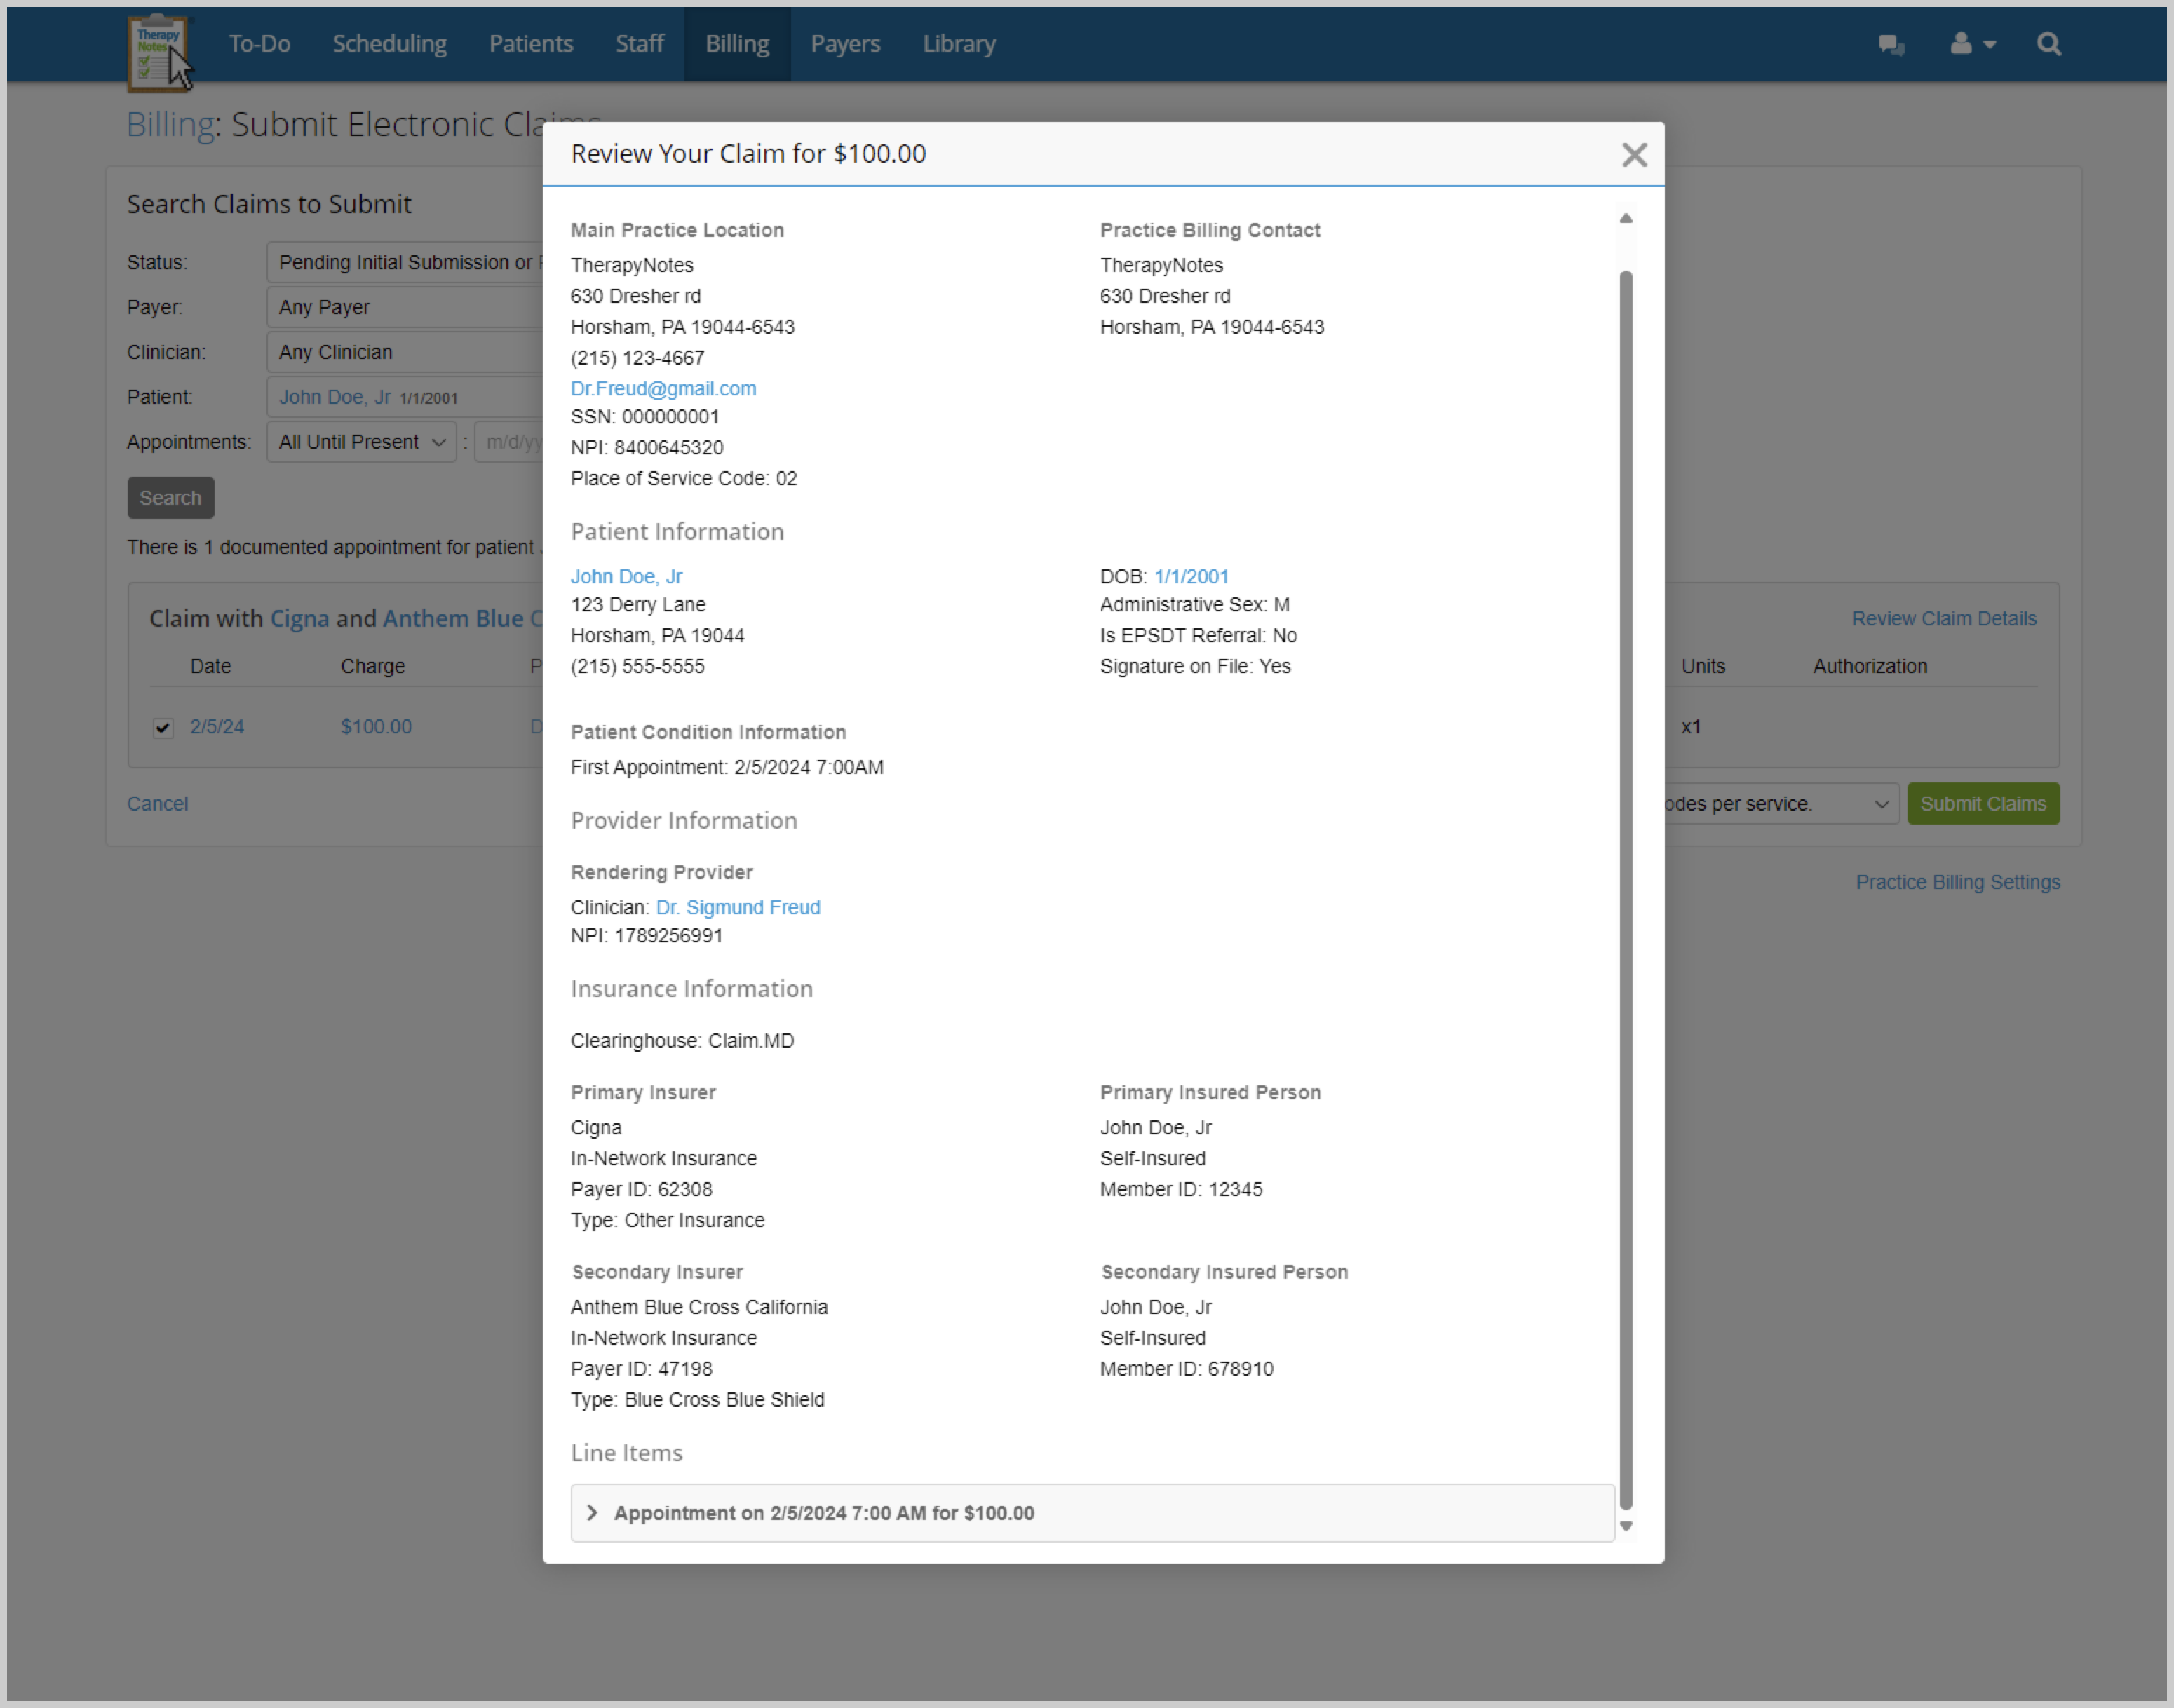Click the Submit Claims button
The height and width of the screenshot is (1708, 2174).
1982,803
